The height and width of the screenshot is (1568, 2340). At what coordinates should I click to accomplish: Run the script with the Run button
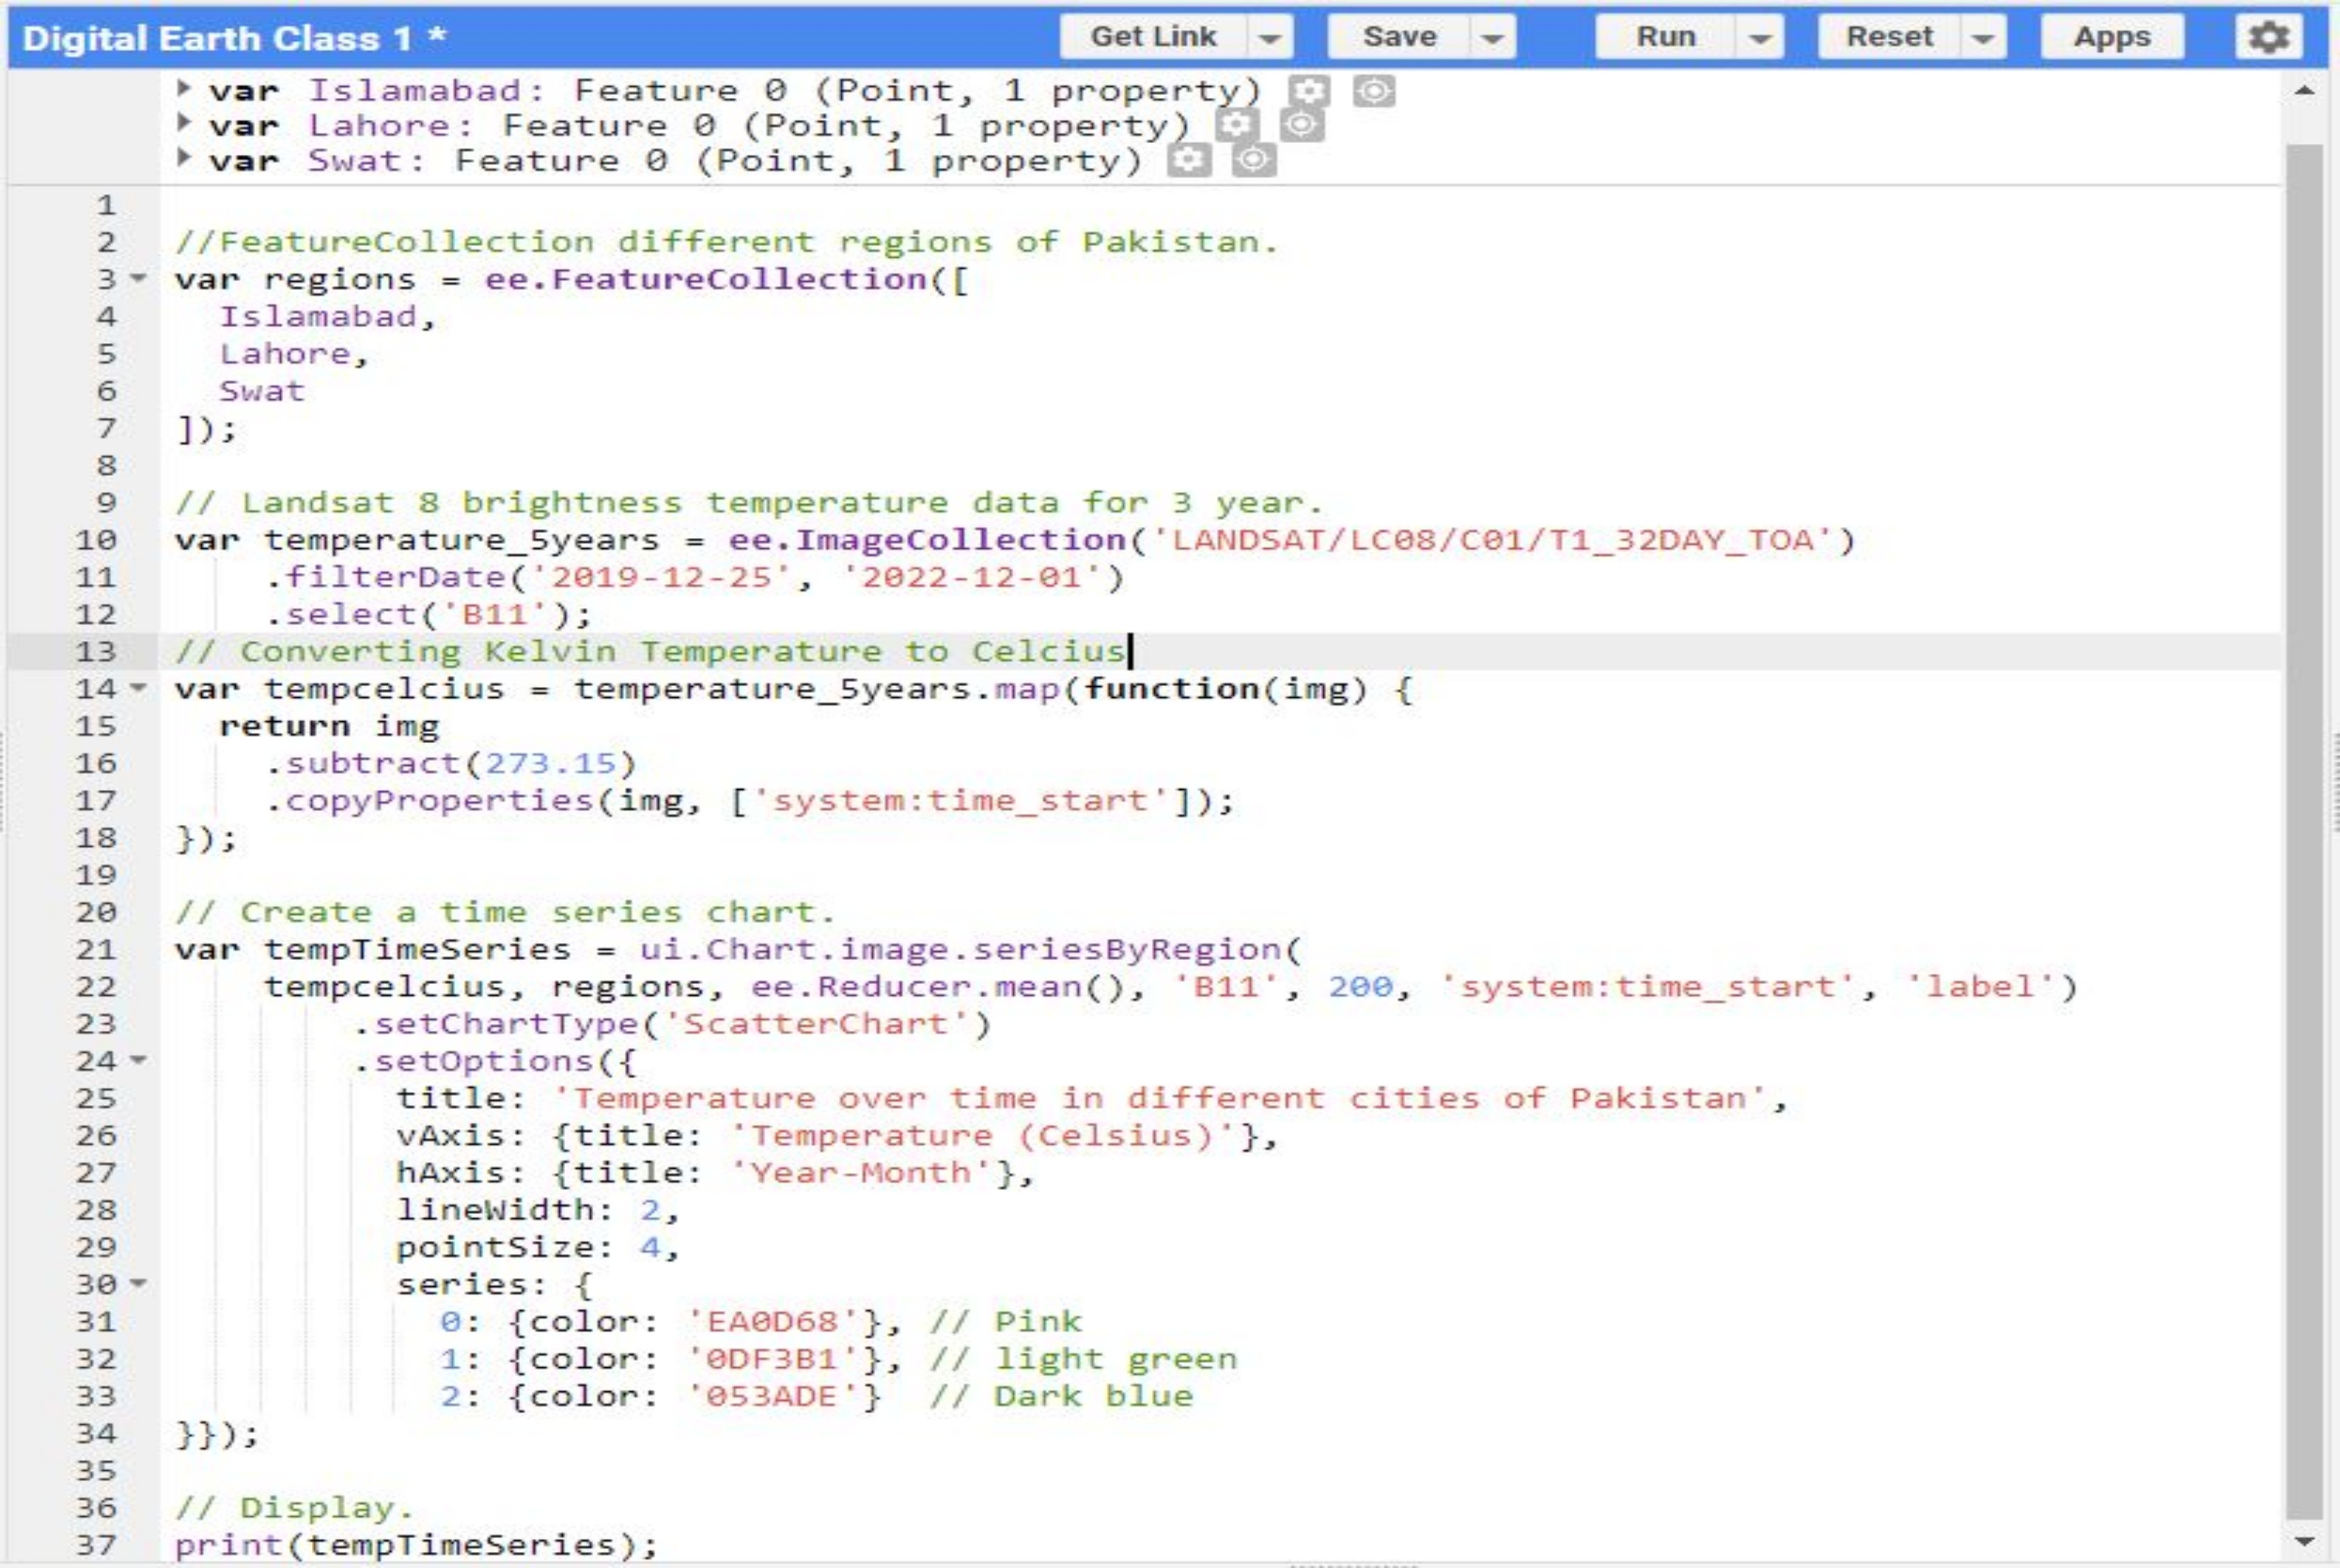coord(1666,37)
